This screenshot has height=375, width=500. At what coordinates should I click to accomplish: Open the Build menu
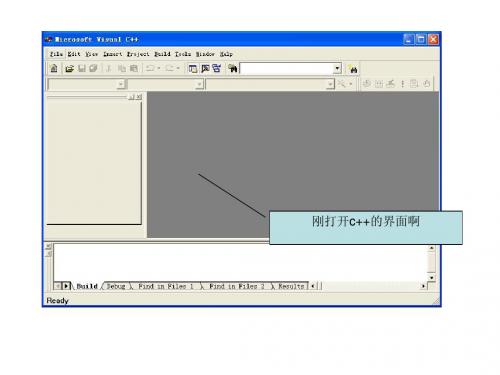(162, 54)
